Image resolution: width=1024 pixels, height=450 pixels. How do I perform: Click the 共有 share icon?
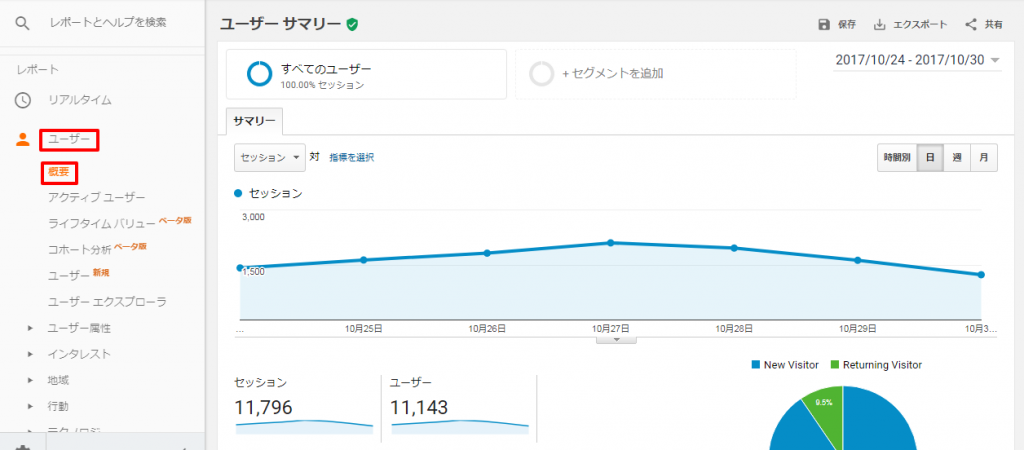(971, 25)
